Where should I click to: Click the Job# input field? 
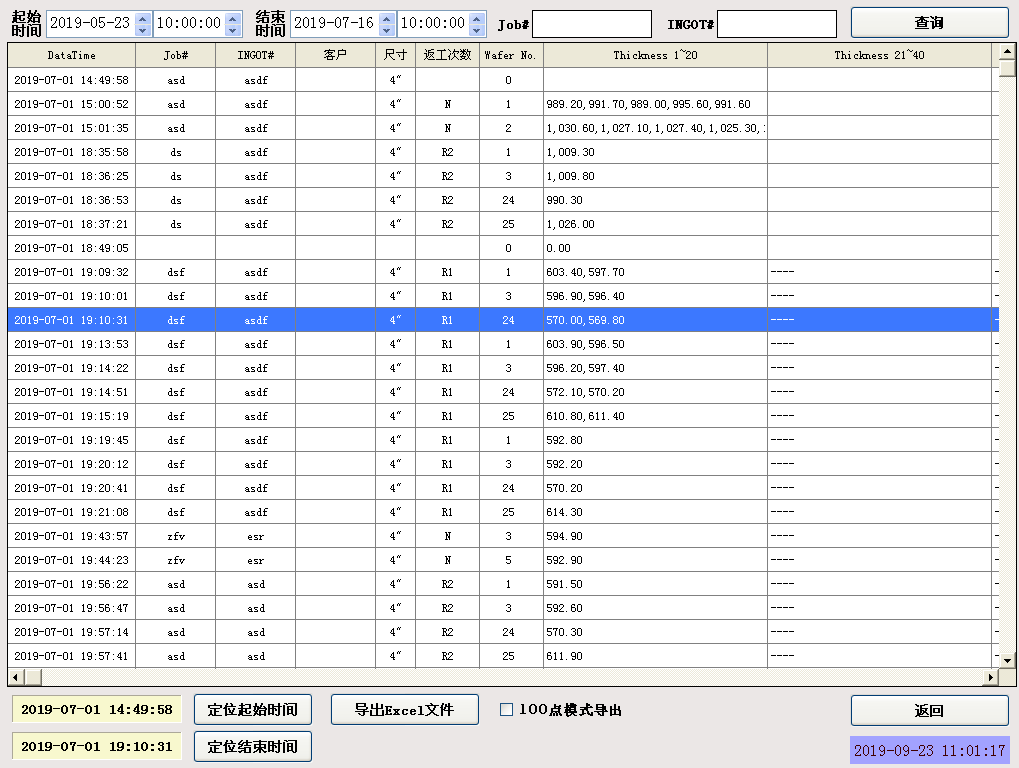591,24
